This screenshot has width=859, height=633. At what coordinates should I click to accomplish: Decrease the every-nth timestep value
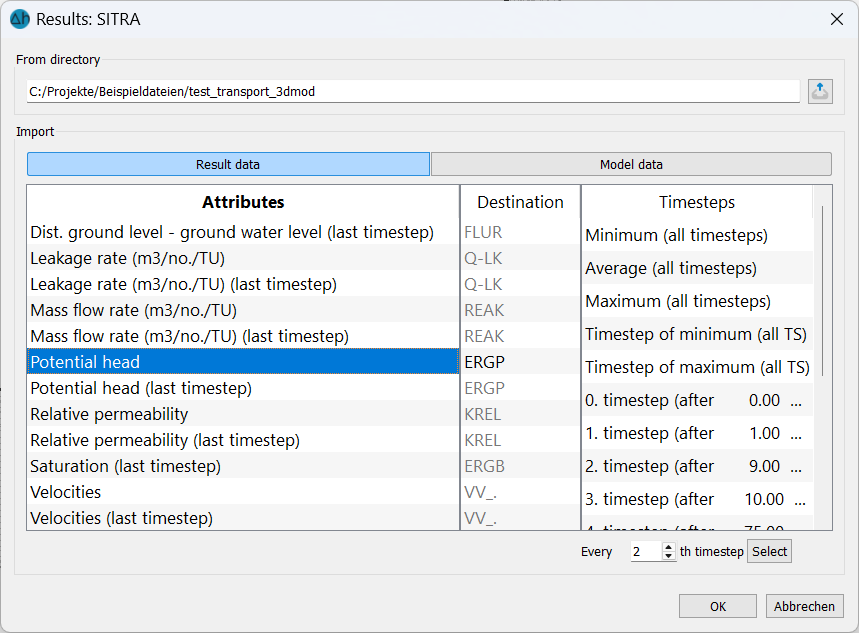pos(668,556)
